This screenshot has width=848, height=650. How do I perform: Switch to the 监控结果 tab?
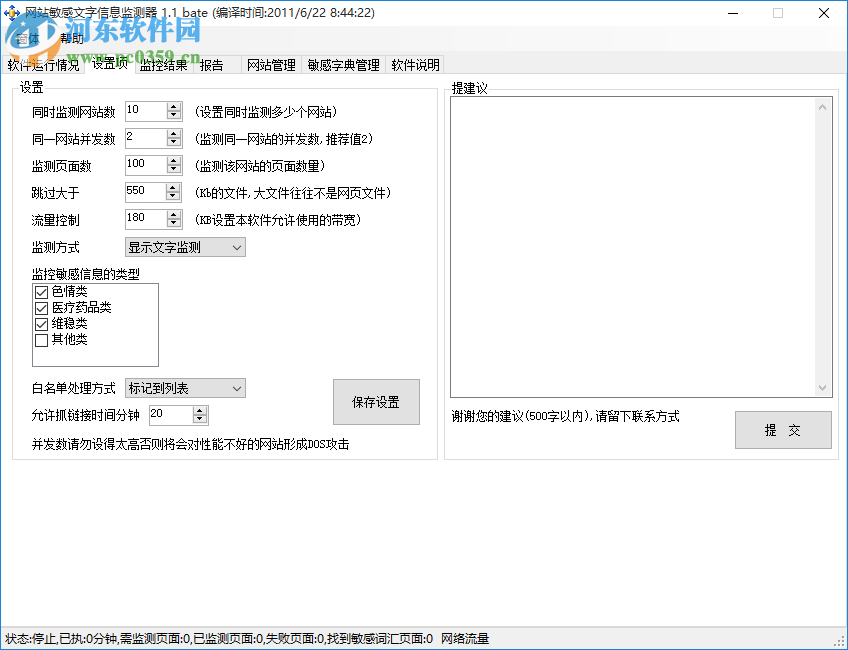[163, 63]
